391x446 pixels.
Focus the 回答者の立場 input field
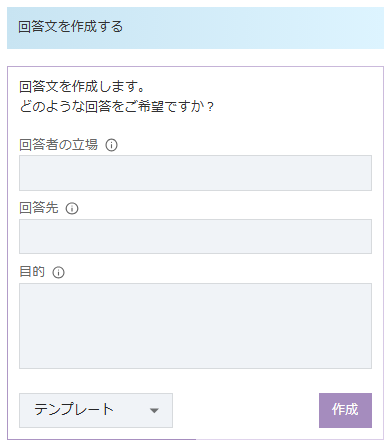195,173
